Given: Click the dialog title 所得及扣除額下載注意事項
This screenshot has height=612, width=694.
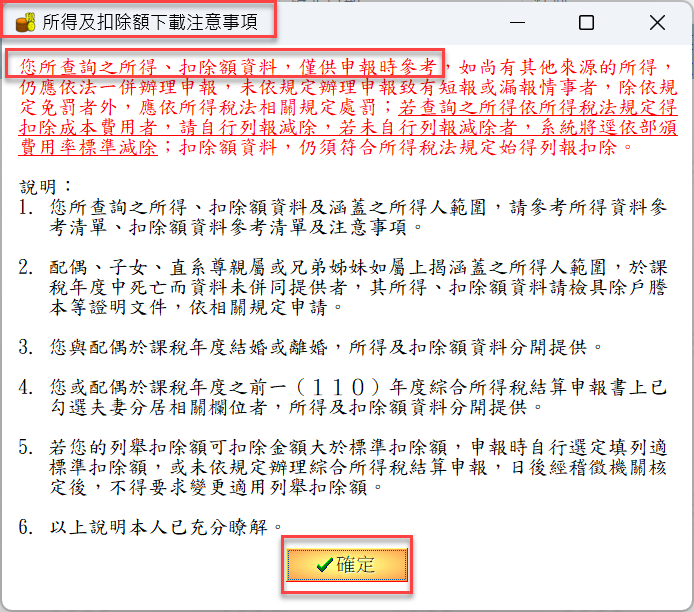Looking at the screenshot, I should point(150,22).
